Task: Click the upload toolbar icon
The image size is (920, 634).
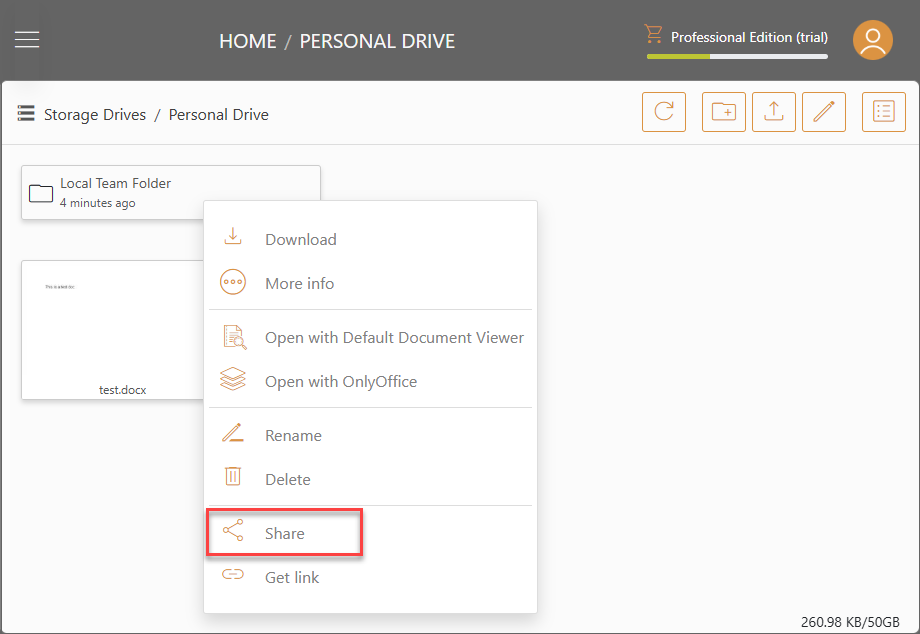Action: [x=773, y=111]
